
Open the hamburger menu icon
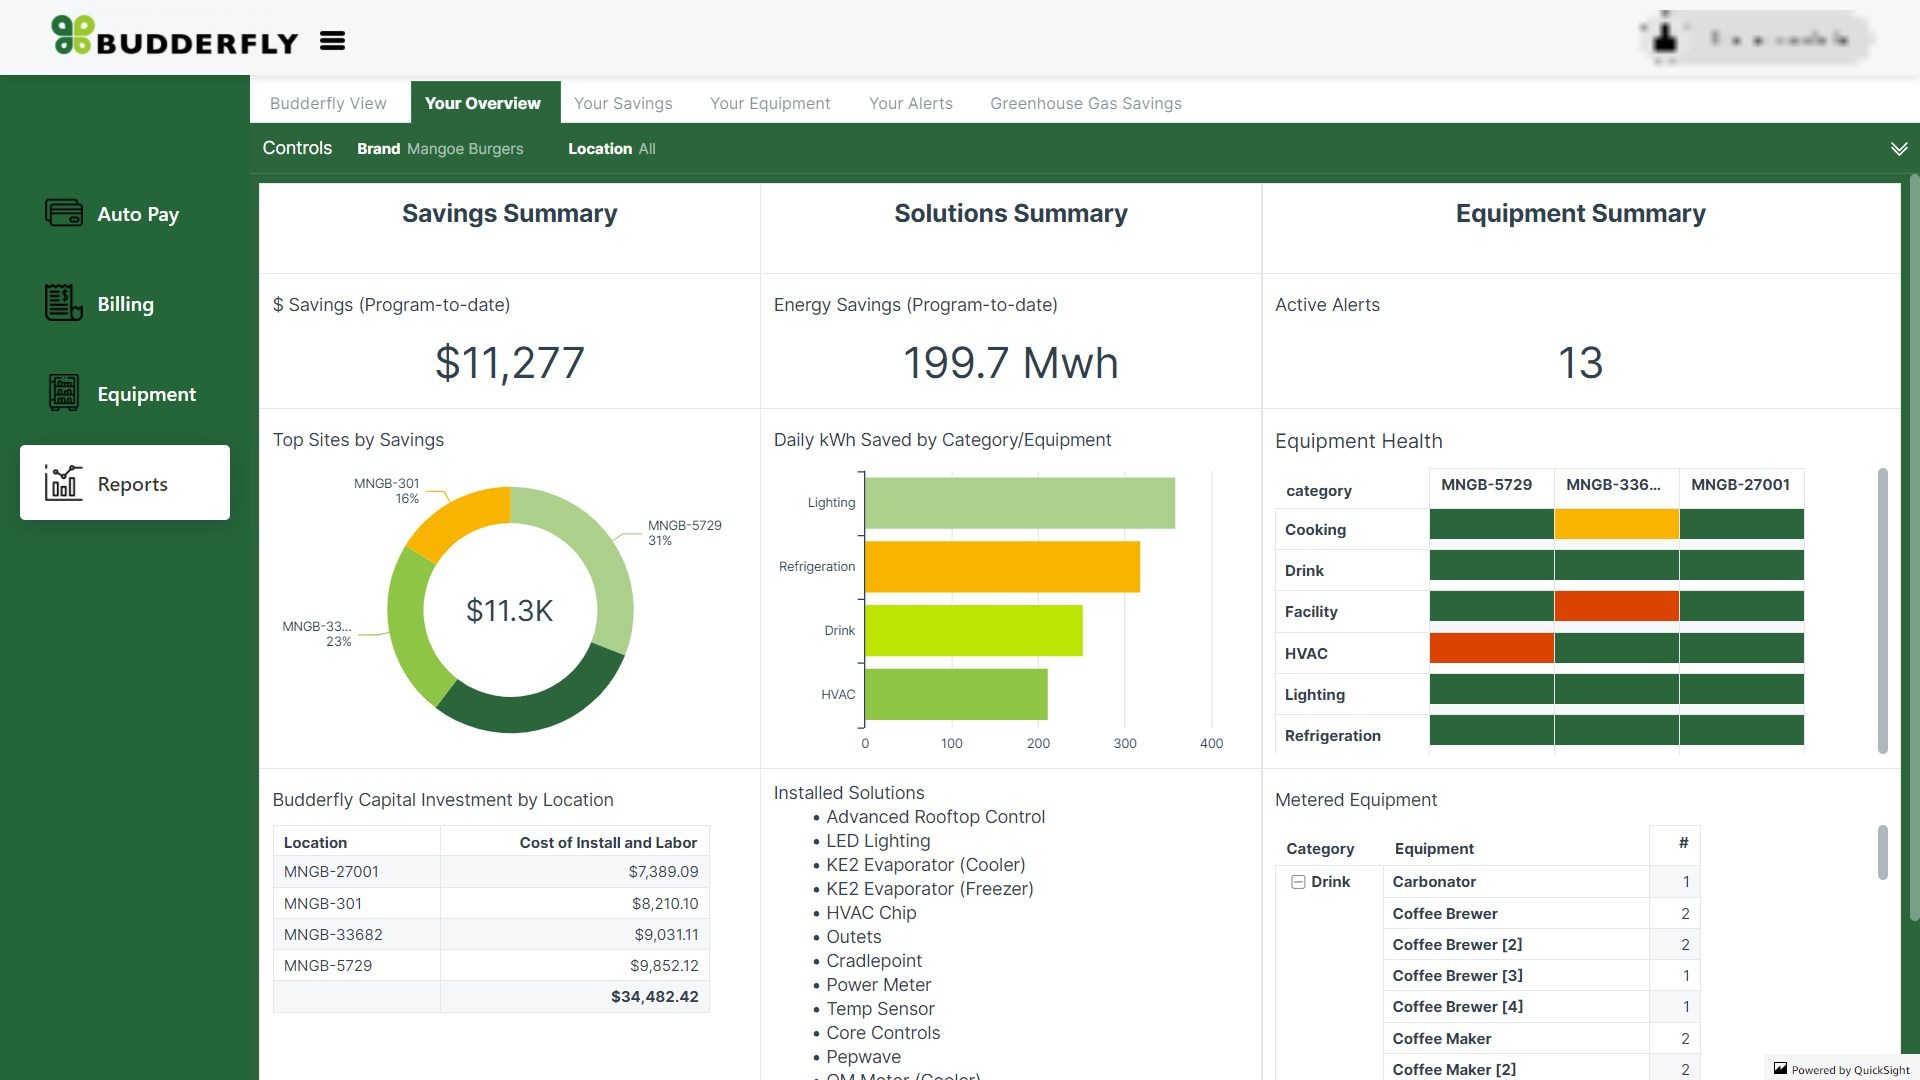click(x=332, y=41)
